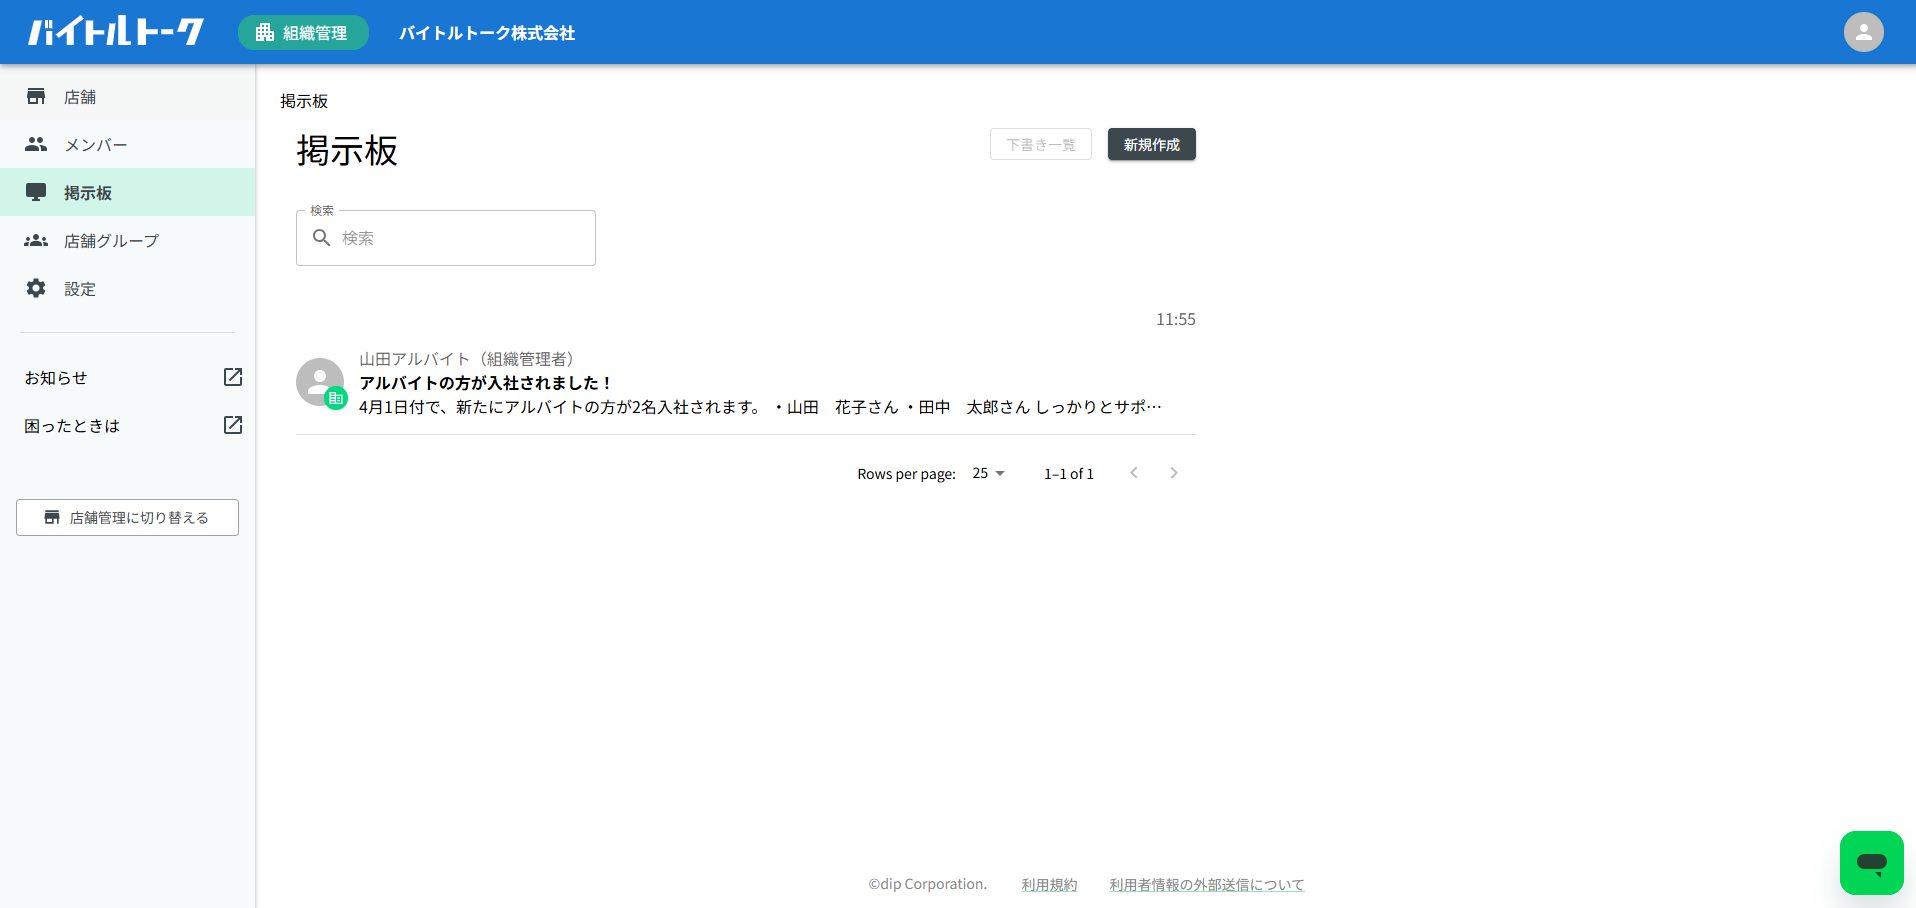Click the search magnifier icon
The image size is (1916, 908).
point(321,238)
